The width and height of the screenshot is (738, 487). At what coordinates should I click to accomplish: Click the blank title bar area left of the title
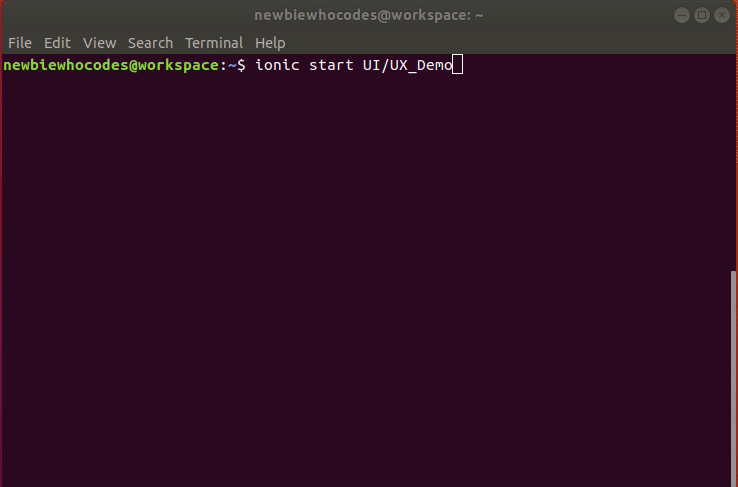tap(120, 15)
